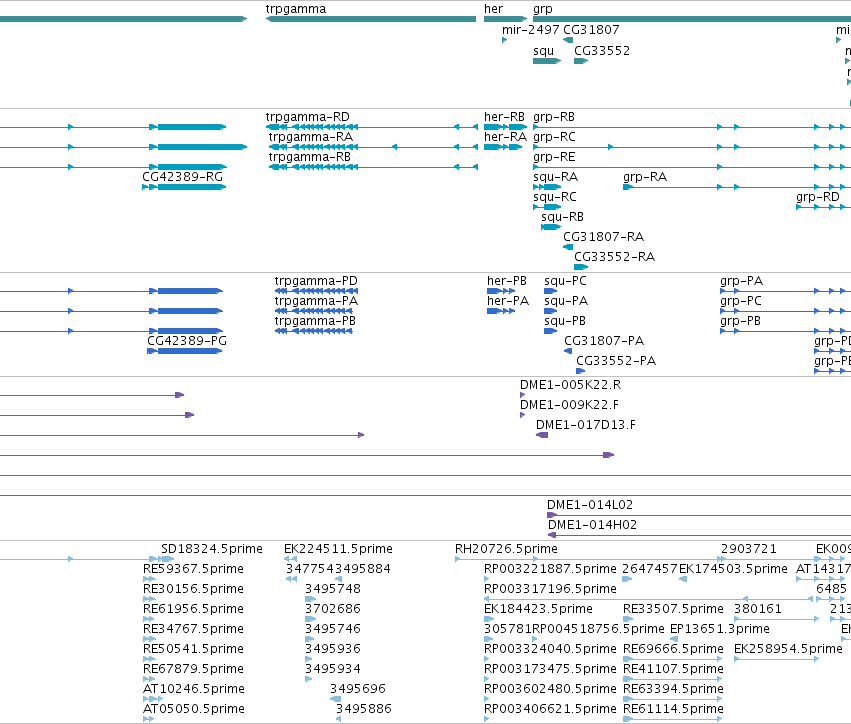
Task: Click EST RE59367.5prime
Action: [x=149, y=579]
